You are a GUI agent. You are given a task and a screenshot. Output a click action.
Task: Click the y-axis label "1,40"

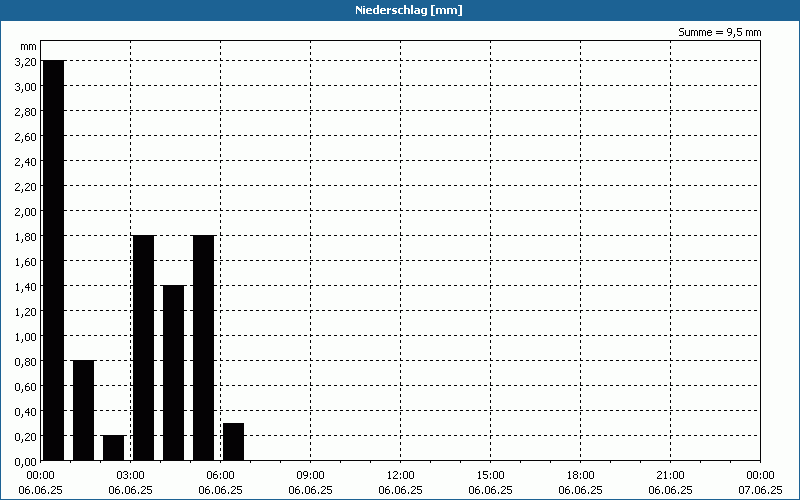(26, 287)
